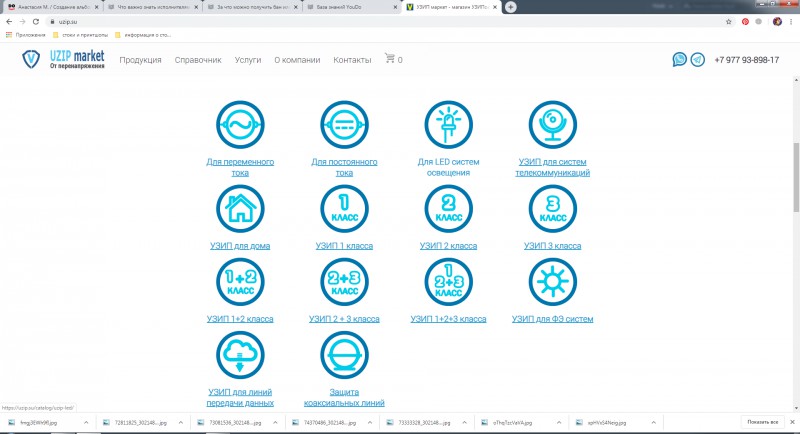
Task: Open информация о сто... bookmark folder
Action: pyautogui.click(x=143, y=35)
